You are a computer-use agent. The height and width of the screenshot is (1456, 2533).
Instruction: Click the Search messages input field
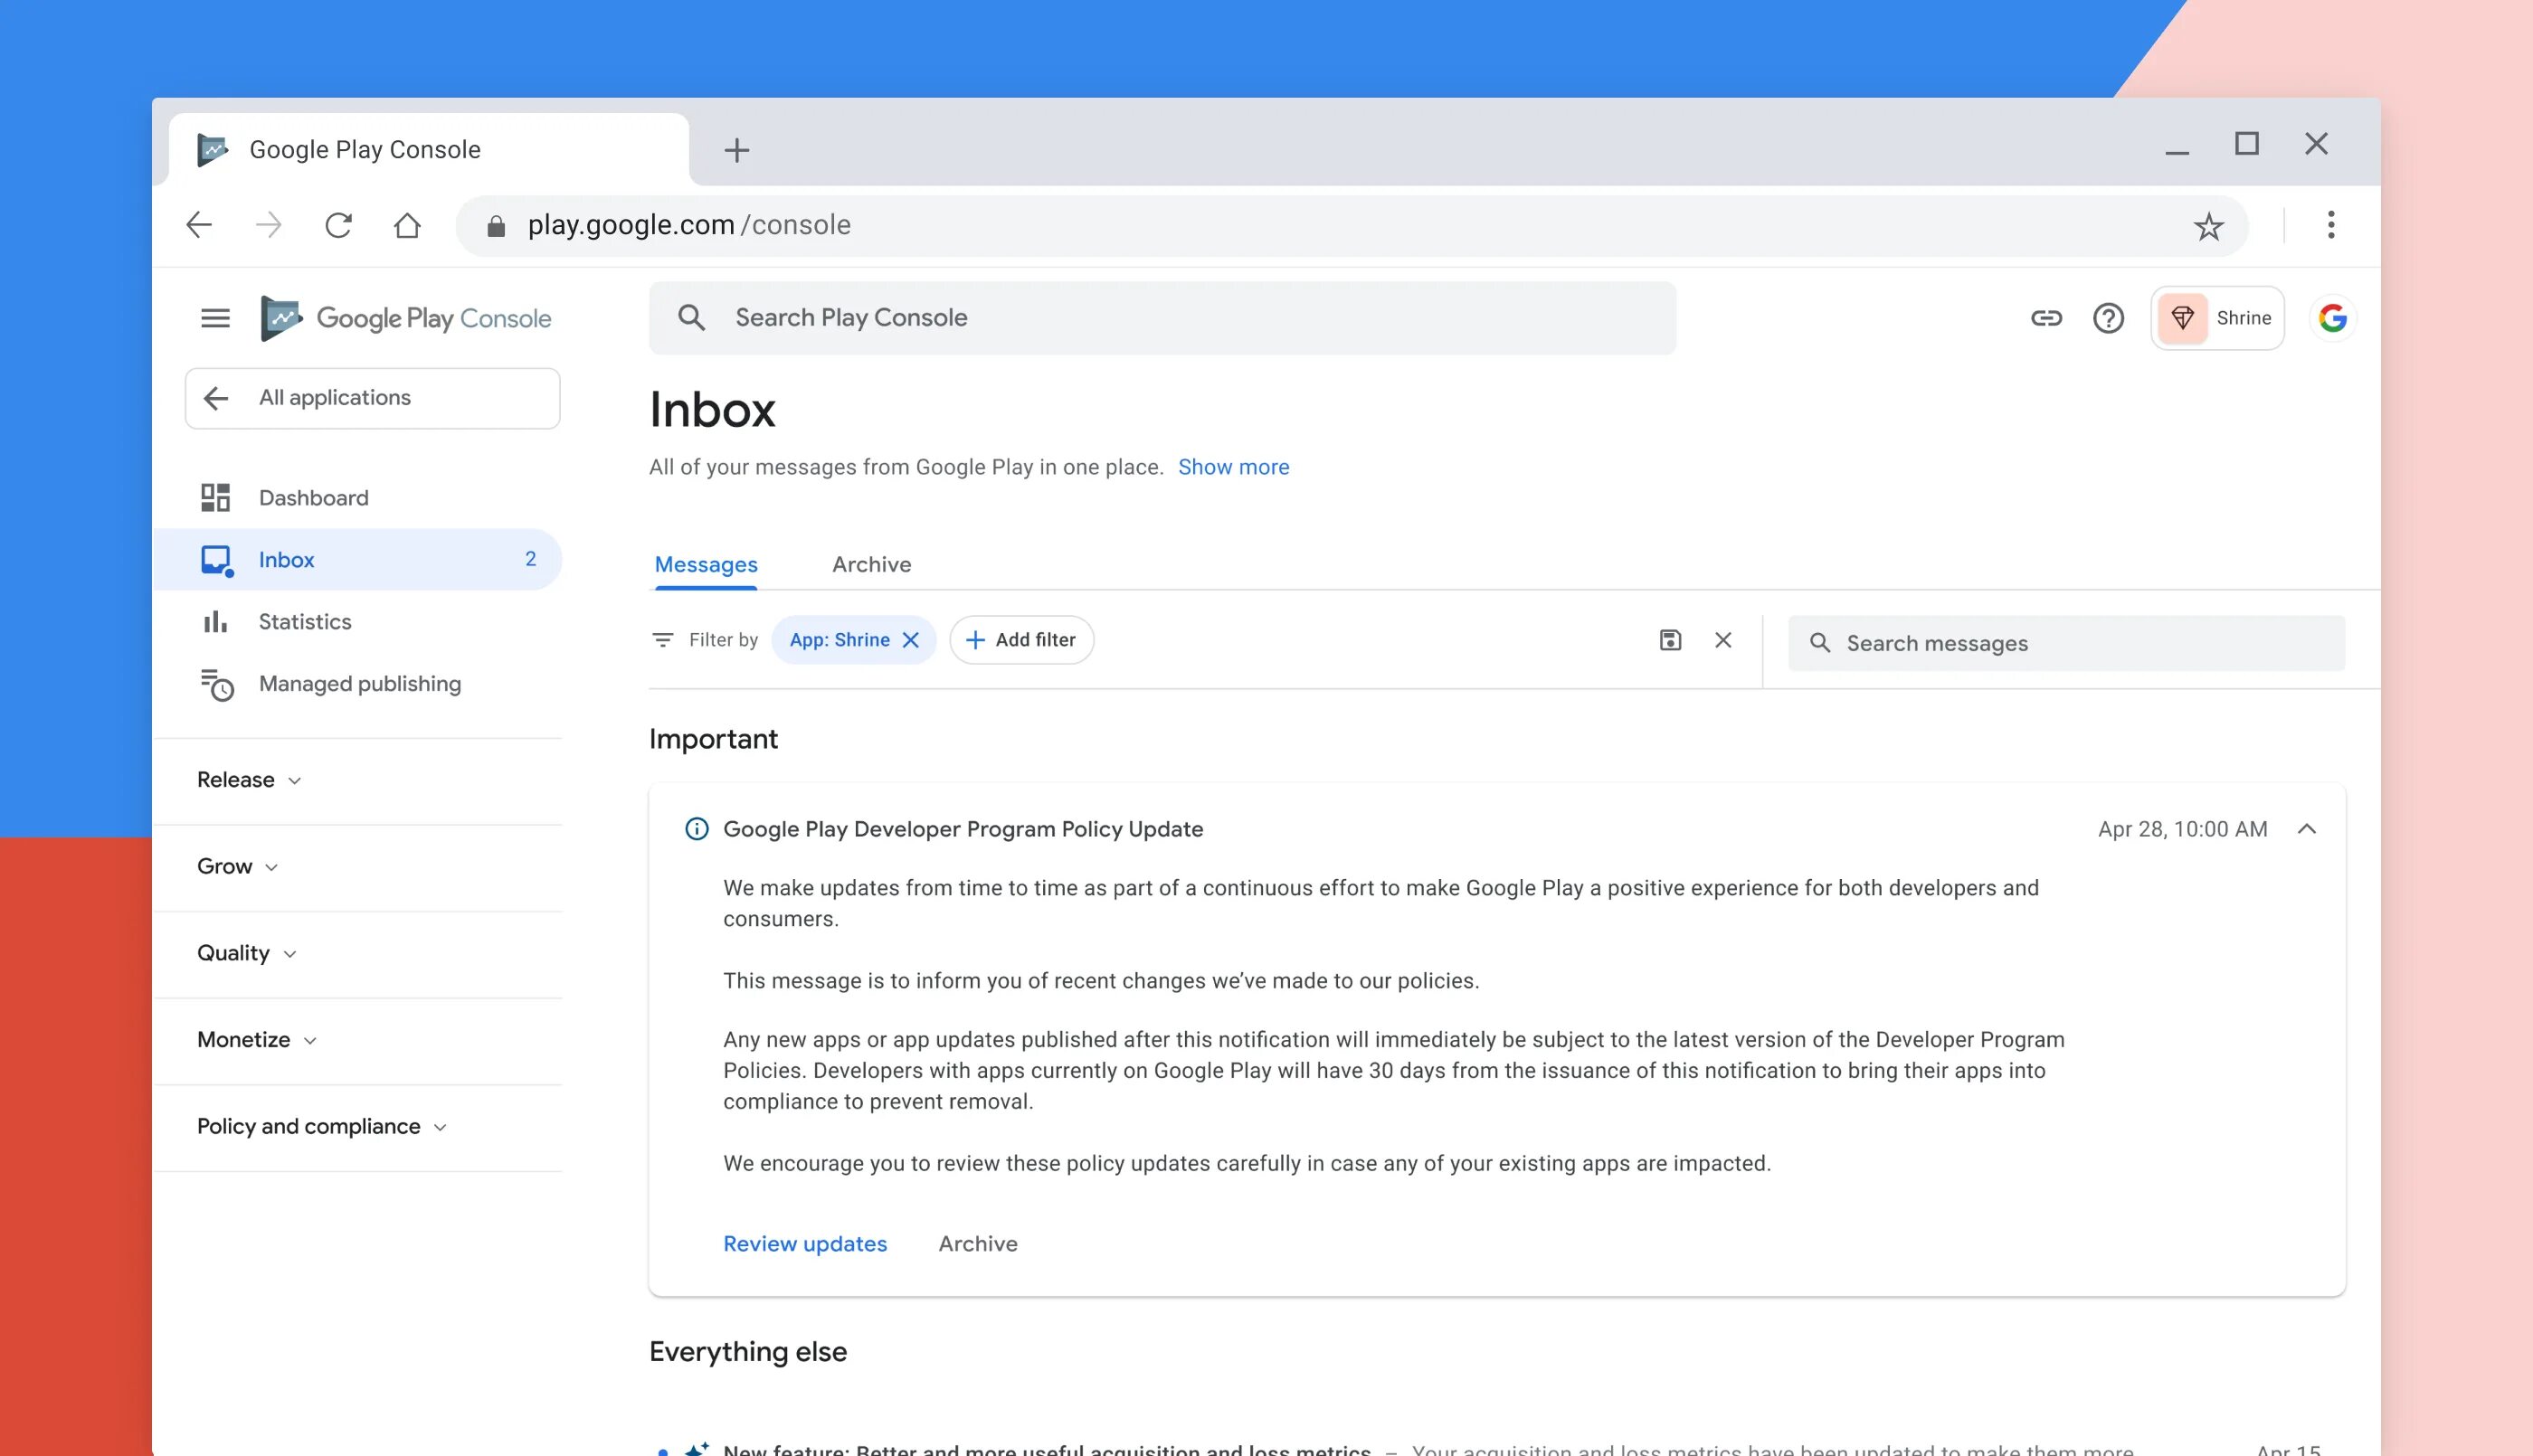coord(2065,642)
